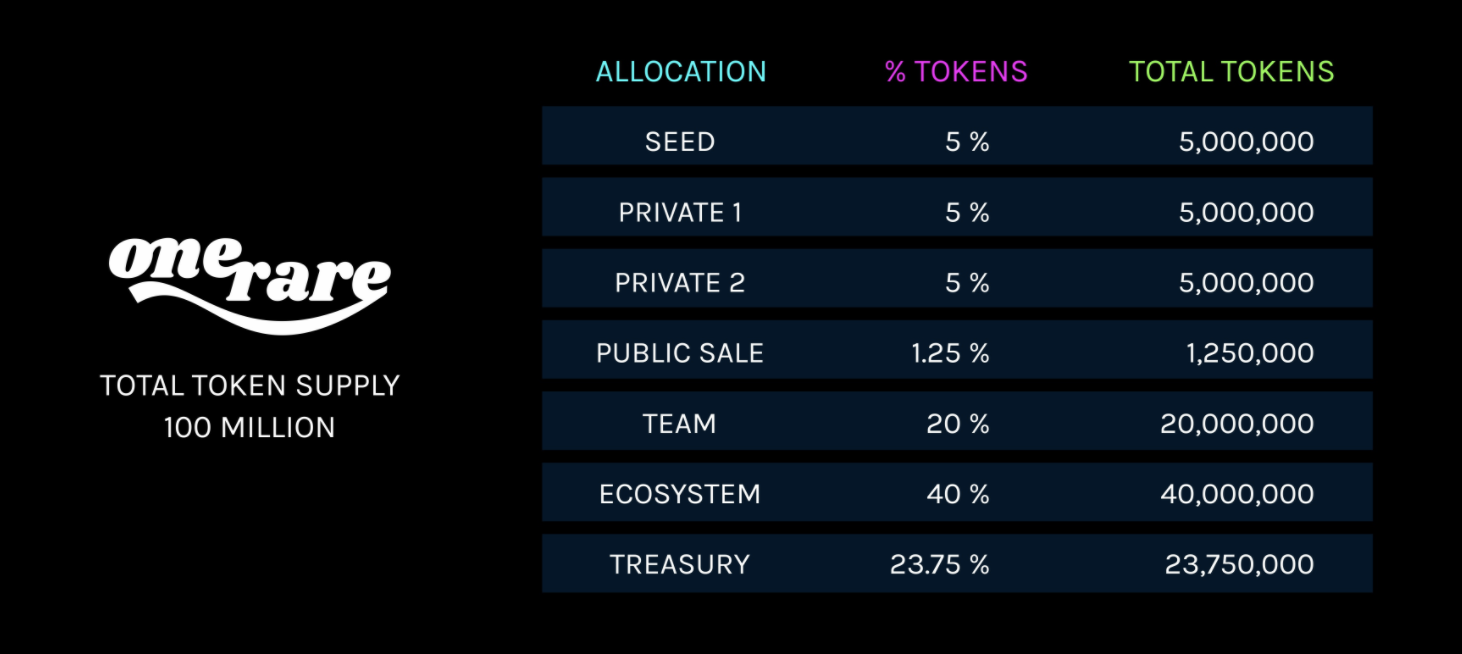Click the ALLOCATION column header
The width and height of the screenshot is (1462, 654).
[x=681, y=72]
